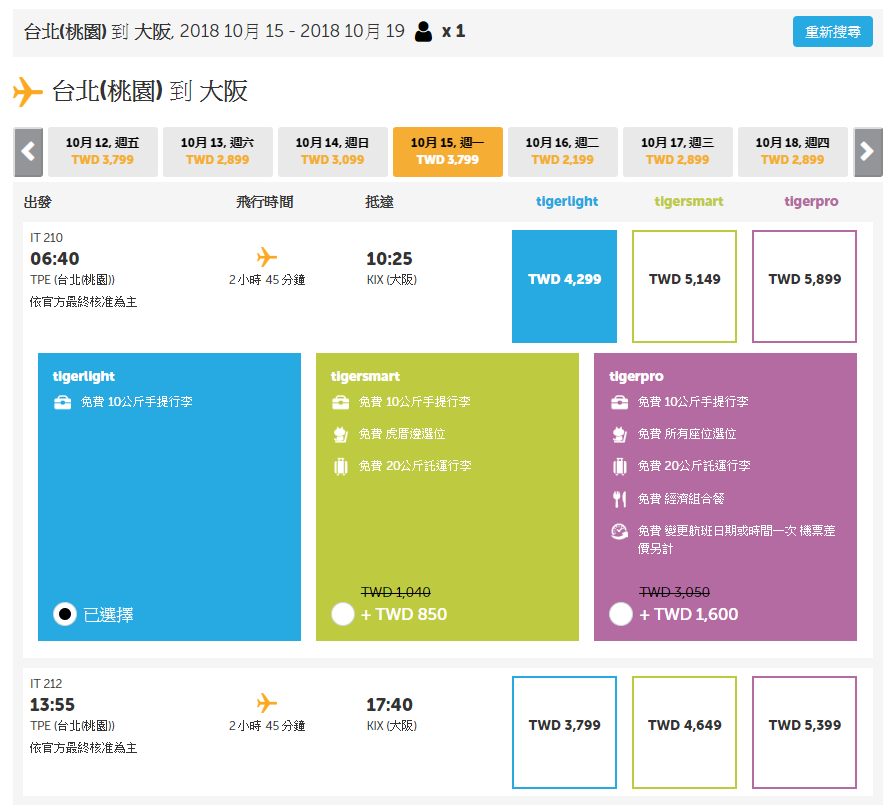
Task: Click the checked baggage icon in tigerpro panel
Action: point(620,467)
